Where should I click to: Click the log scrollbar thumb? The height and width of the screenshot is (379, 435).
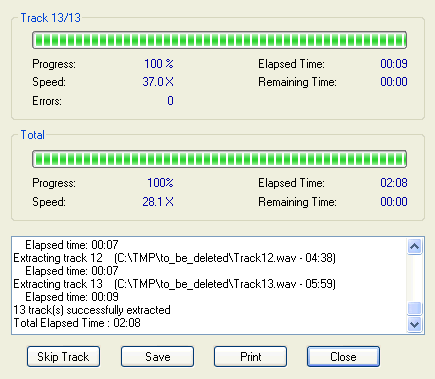coord(414,308)
